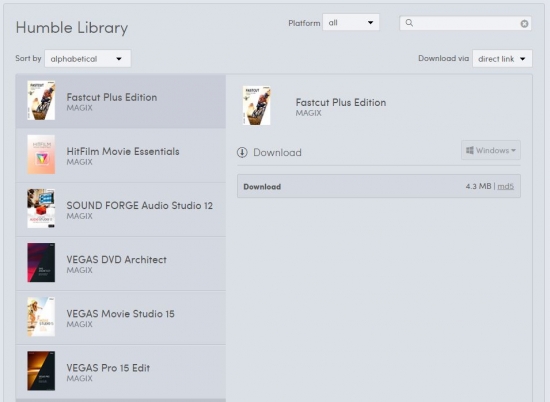Select SOUND FORGE Audio Studio 12

tap(121, 209)
